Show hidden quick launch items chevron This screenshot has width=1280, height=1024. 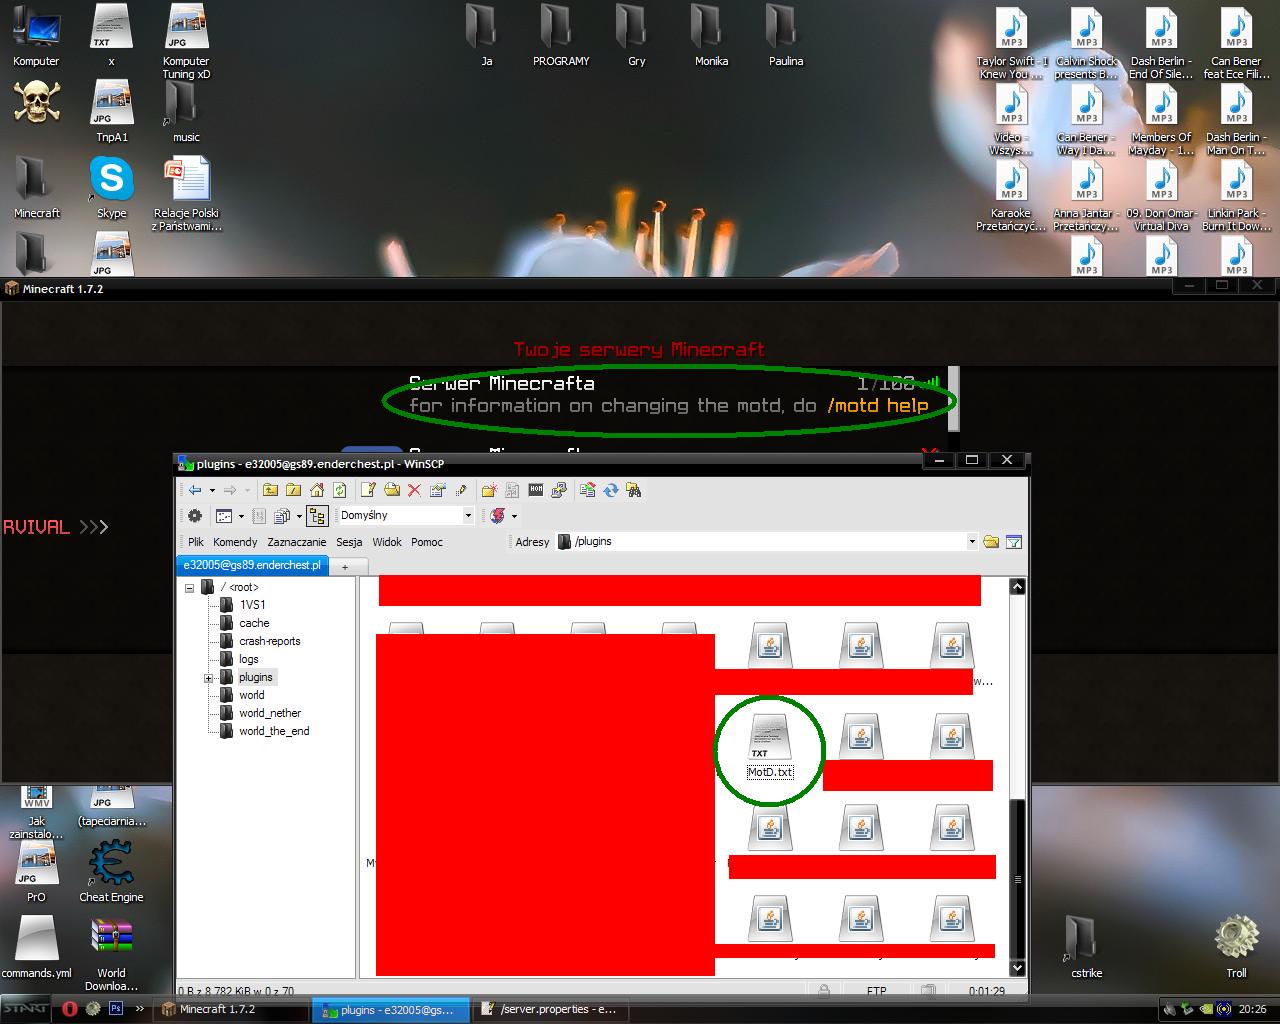[139, 1009]
